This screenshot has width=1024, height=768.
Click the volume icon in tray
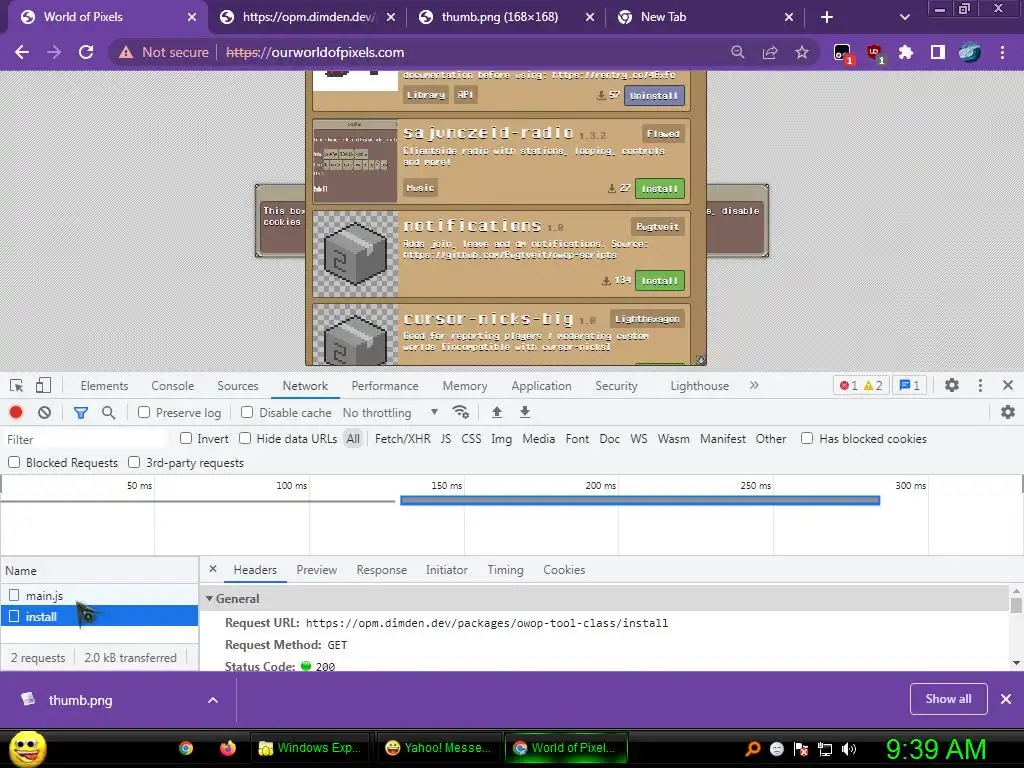849,749
